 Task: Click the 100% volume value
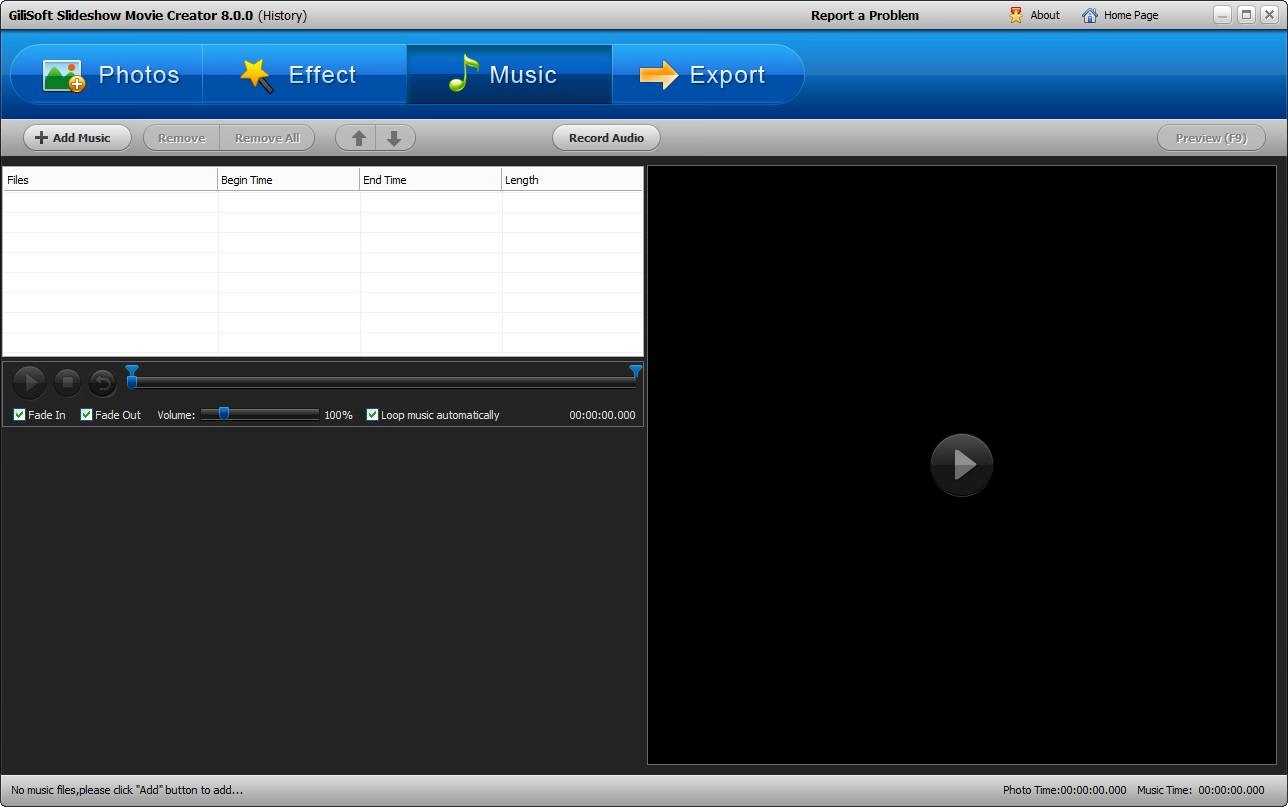tap(338, 415)
